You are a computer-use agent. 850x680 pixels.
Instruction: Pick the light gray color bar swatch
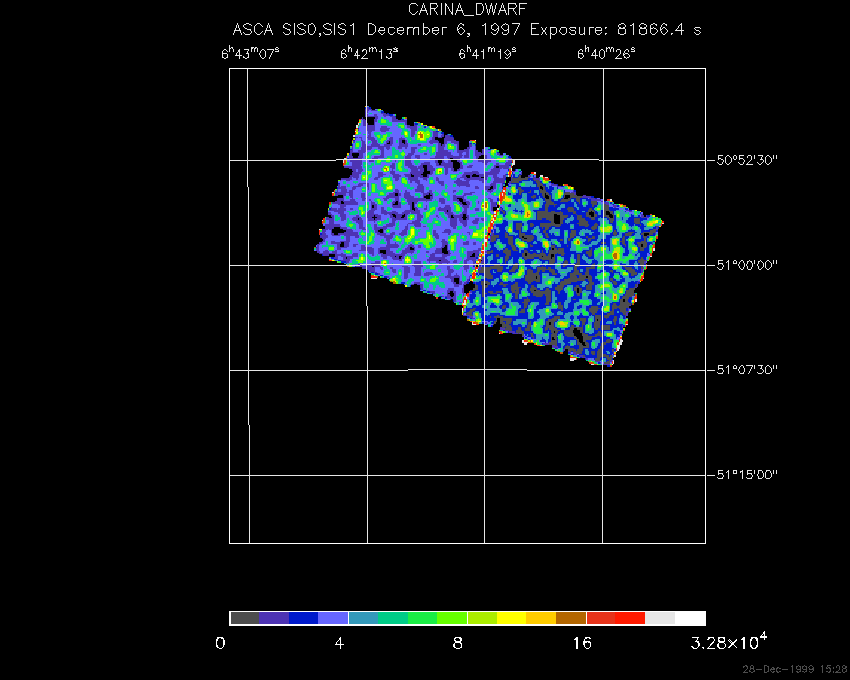pos(660,618)
